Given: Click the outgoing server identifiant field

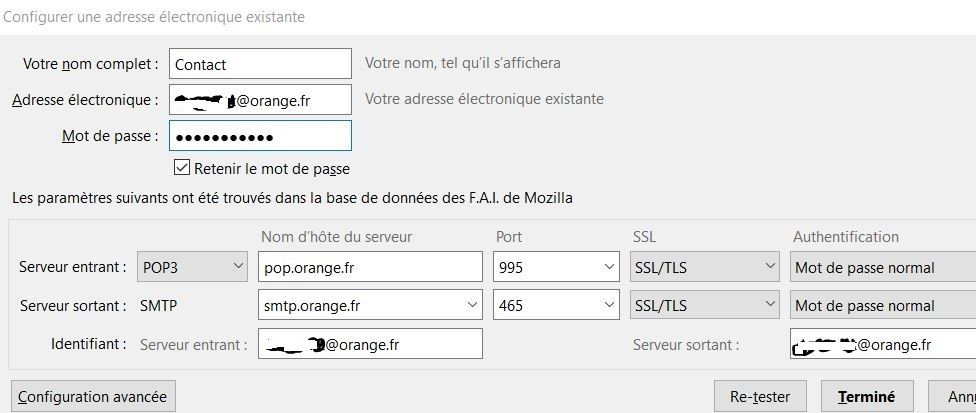Looking at the screenshot, I should tap(882, 344).
